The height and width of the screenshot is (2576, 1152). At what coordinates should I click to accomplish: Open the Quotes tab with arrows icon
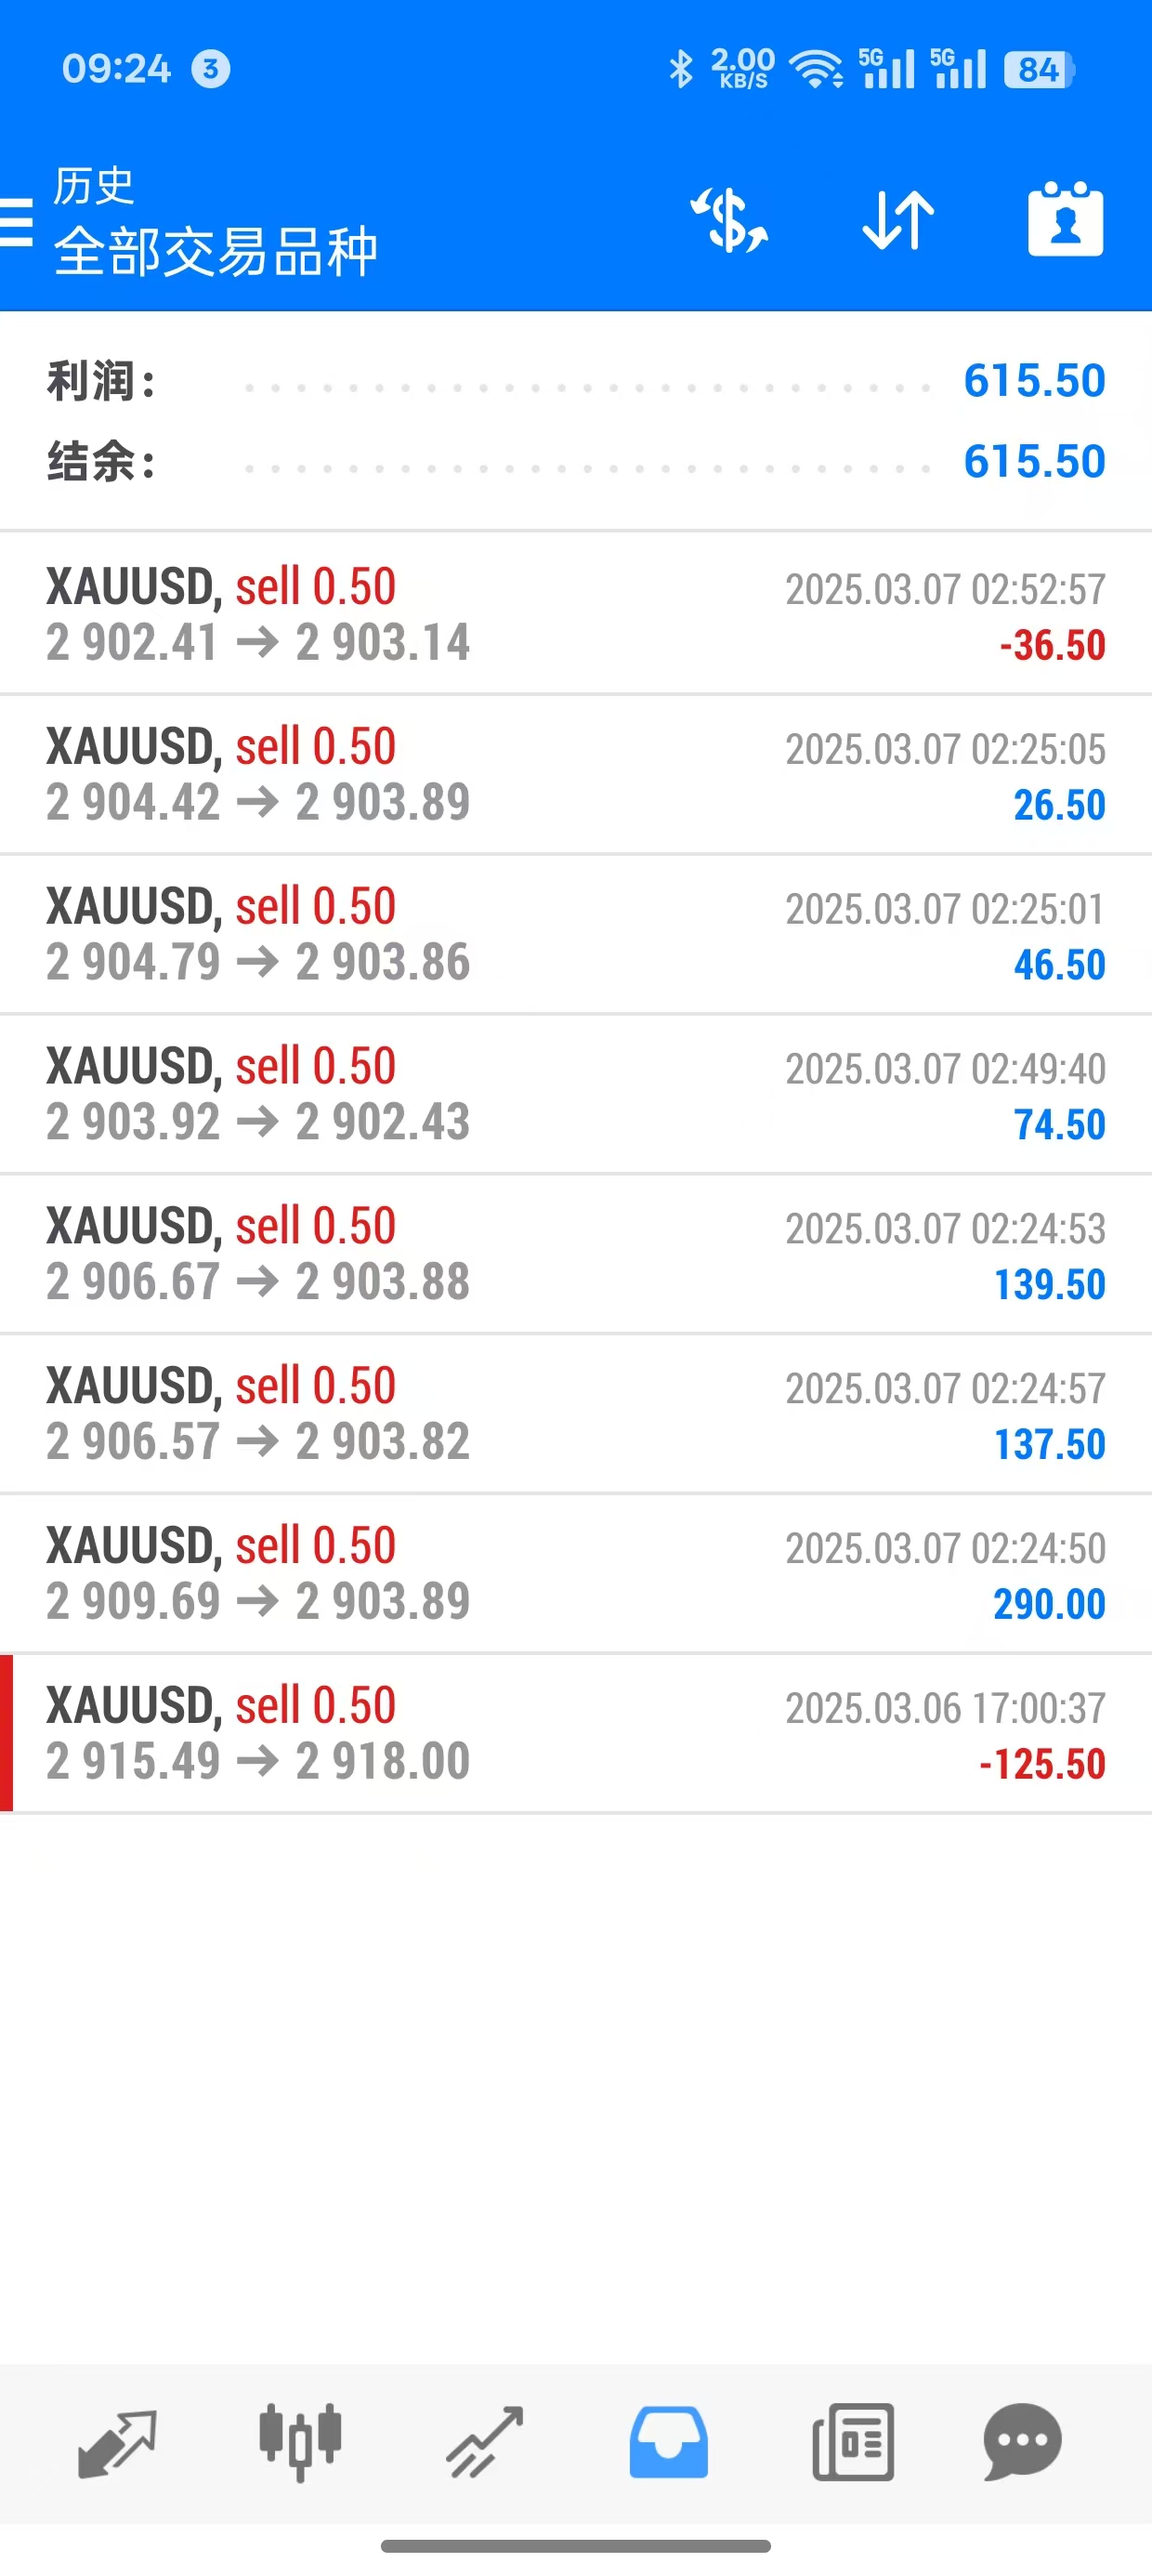pyautogui.click(x=117, y=2442)
